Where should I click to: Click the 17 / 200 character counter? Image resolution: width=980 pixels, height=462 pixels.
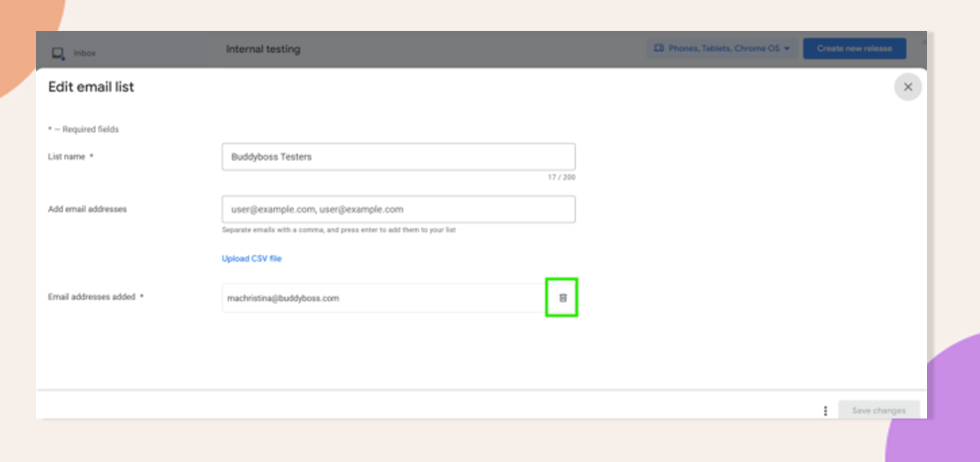562,178
